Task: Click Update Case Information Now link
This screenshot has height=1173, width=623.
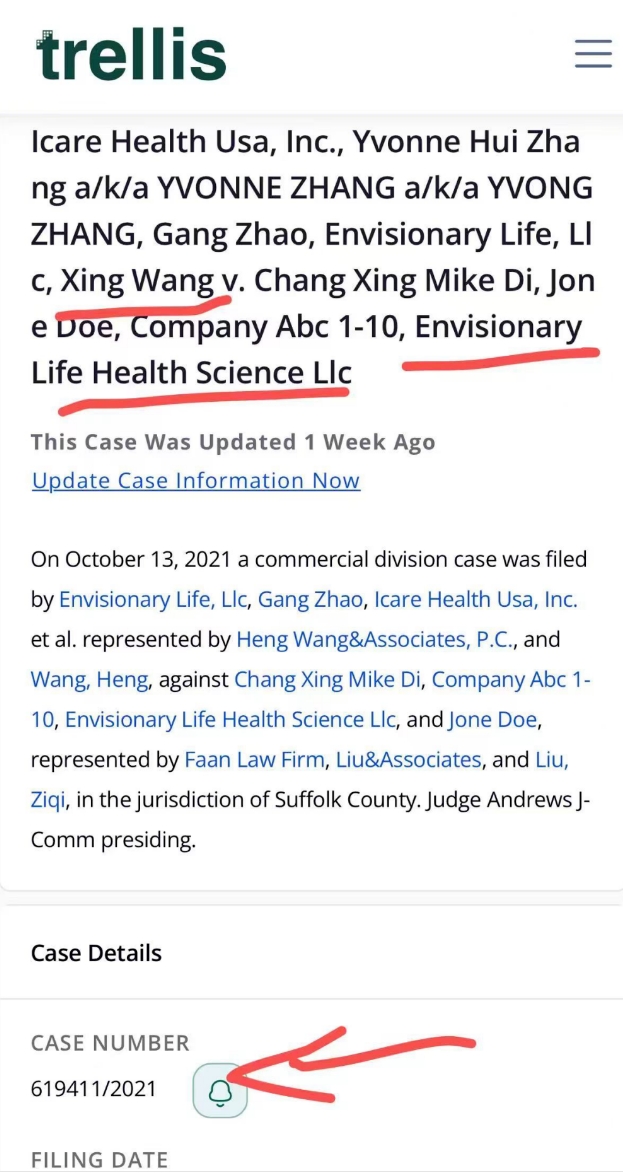Action: (x=196, y=481)
